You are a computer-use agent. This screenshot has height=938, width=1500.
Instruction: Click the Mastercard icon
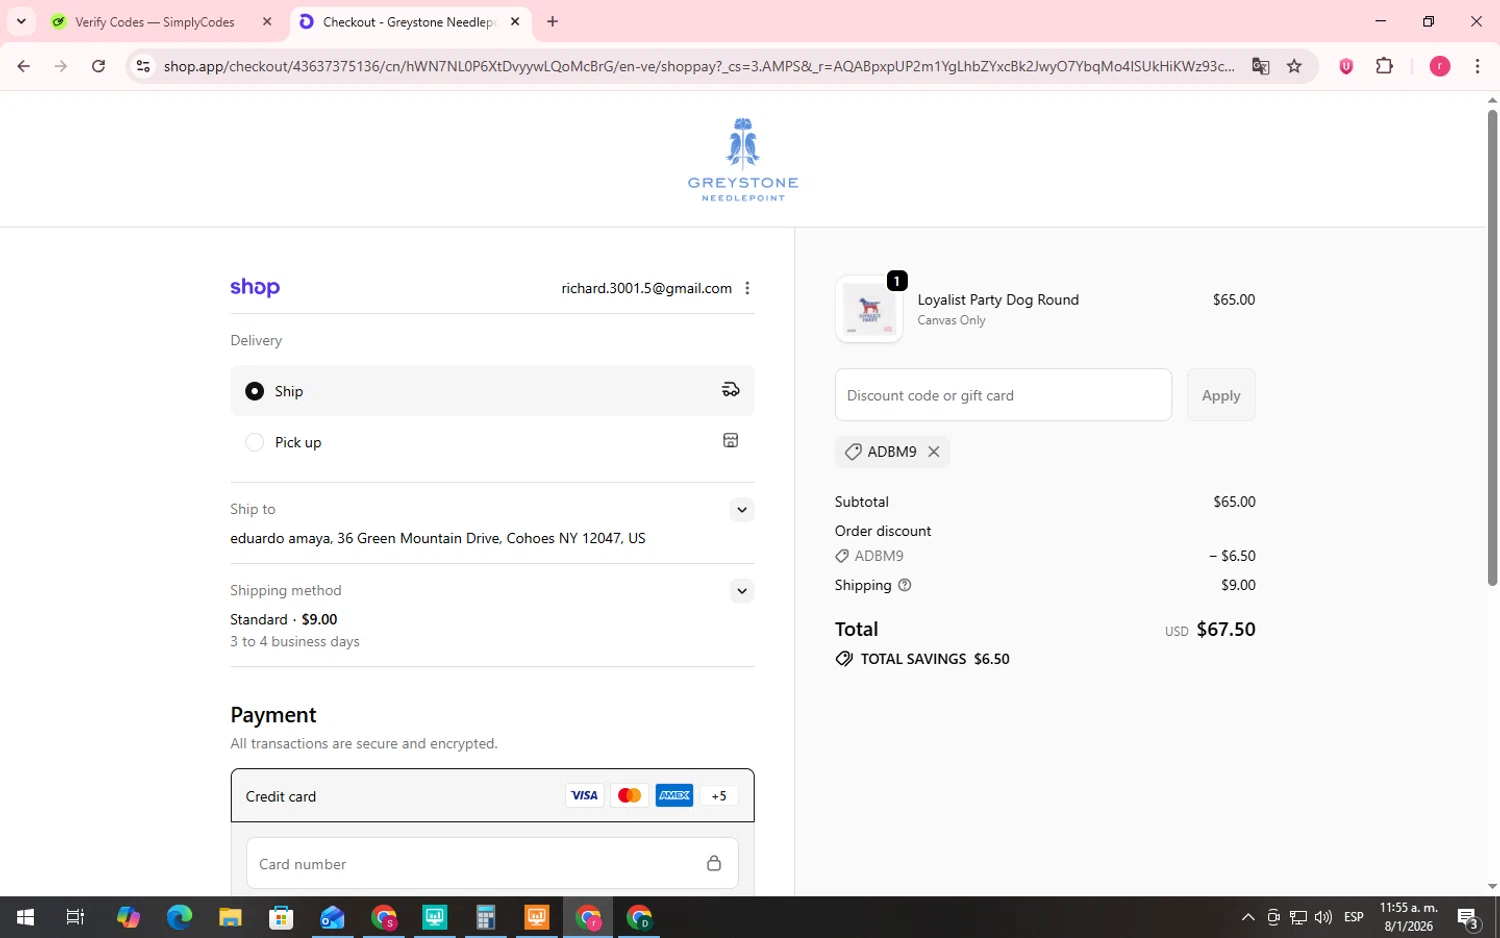pos(629,796)
